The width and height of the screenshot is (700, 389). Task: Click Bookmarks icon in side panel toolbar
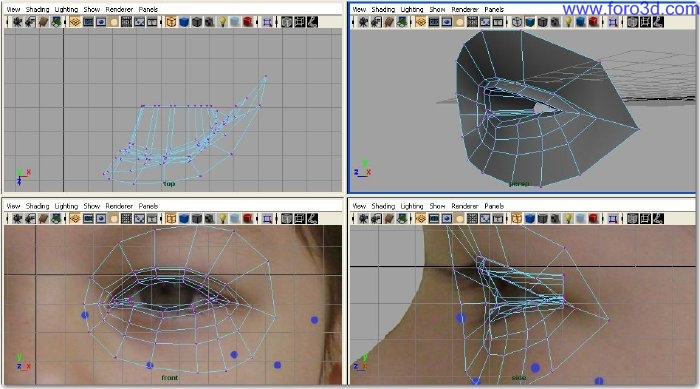coord(389,218)
